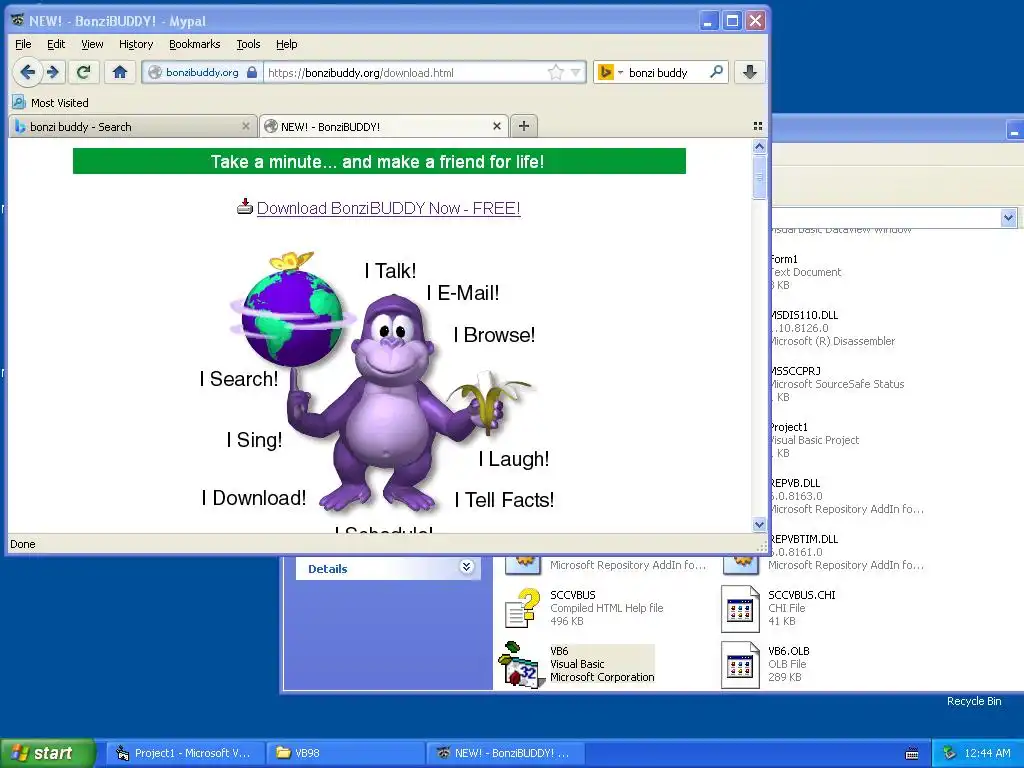The height and width of the screenshot is (768, 1024).
Task: Switch to Project1 - Microsoft V... taskbar button
Action: [185, 753]
